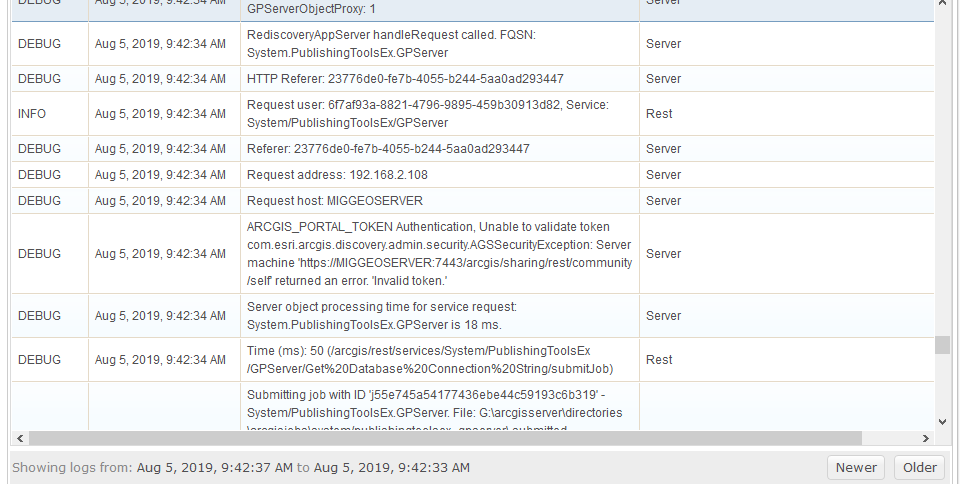Click vertical scrollbar up arrow
Image resolution: width=962 pixels, height=484 pixels.
[x=942, y=4]
